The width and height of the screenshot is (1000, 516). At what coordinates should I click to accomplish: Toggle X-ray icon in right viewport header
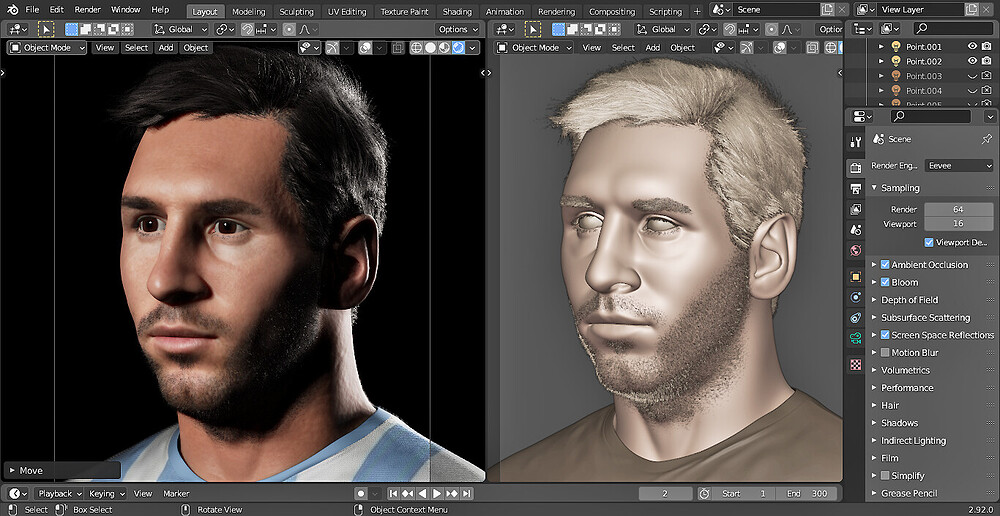click(812, 48)
